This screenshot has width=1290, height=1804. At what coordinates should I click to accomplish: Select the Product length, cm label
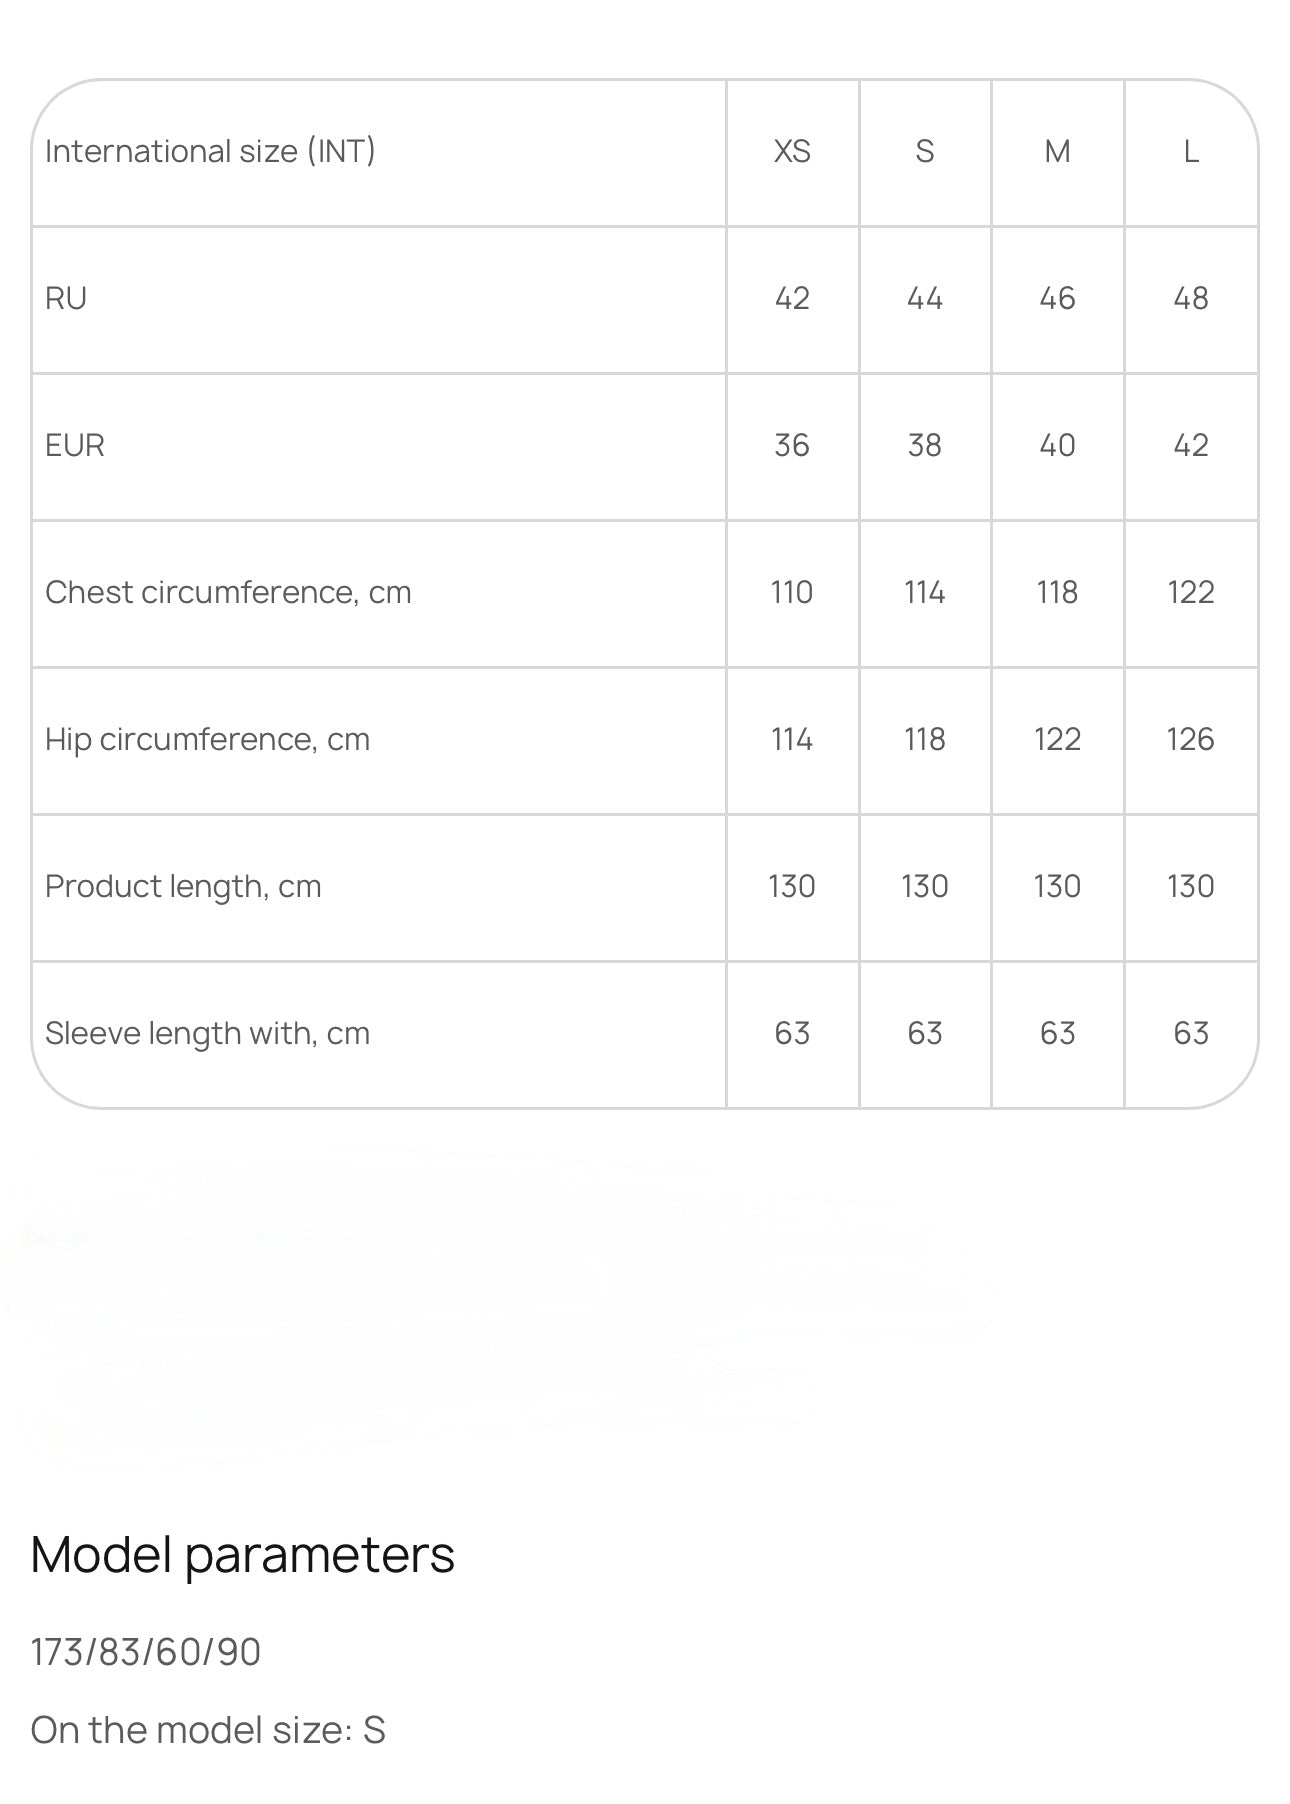183,887
